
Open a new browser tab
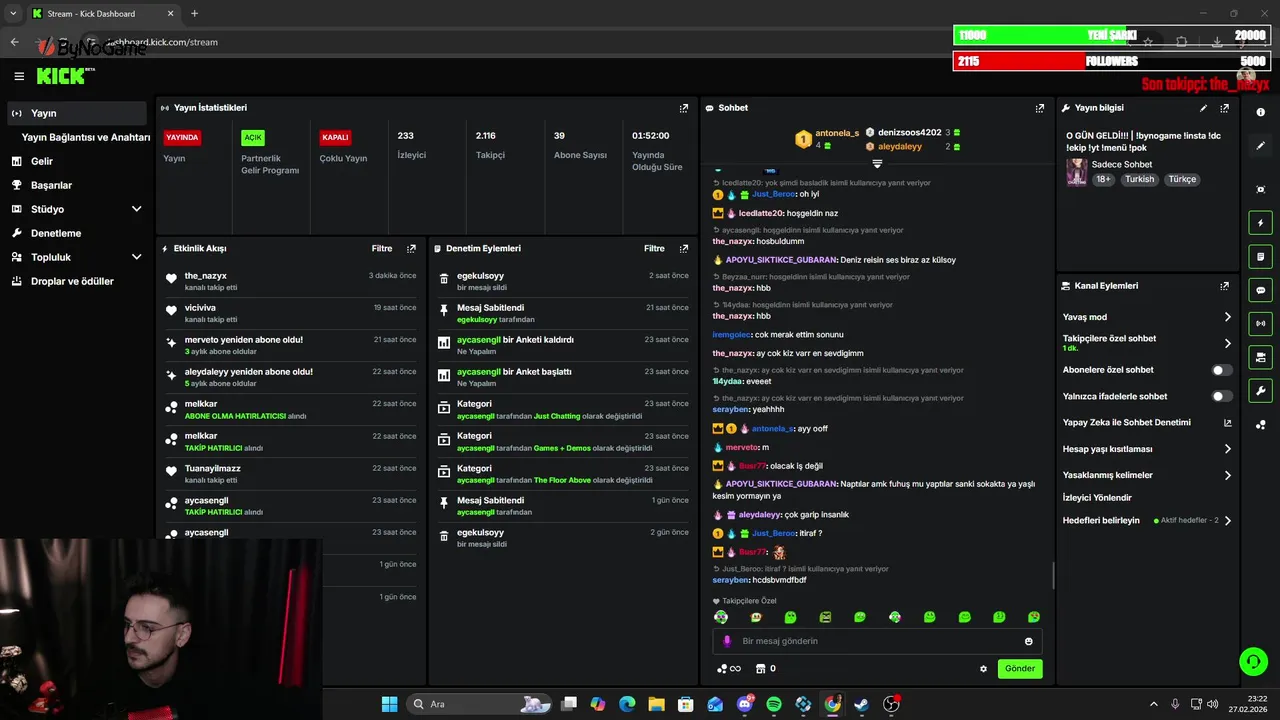pyautogui.click(x=194, y=14)
